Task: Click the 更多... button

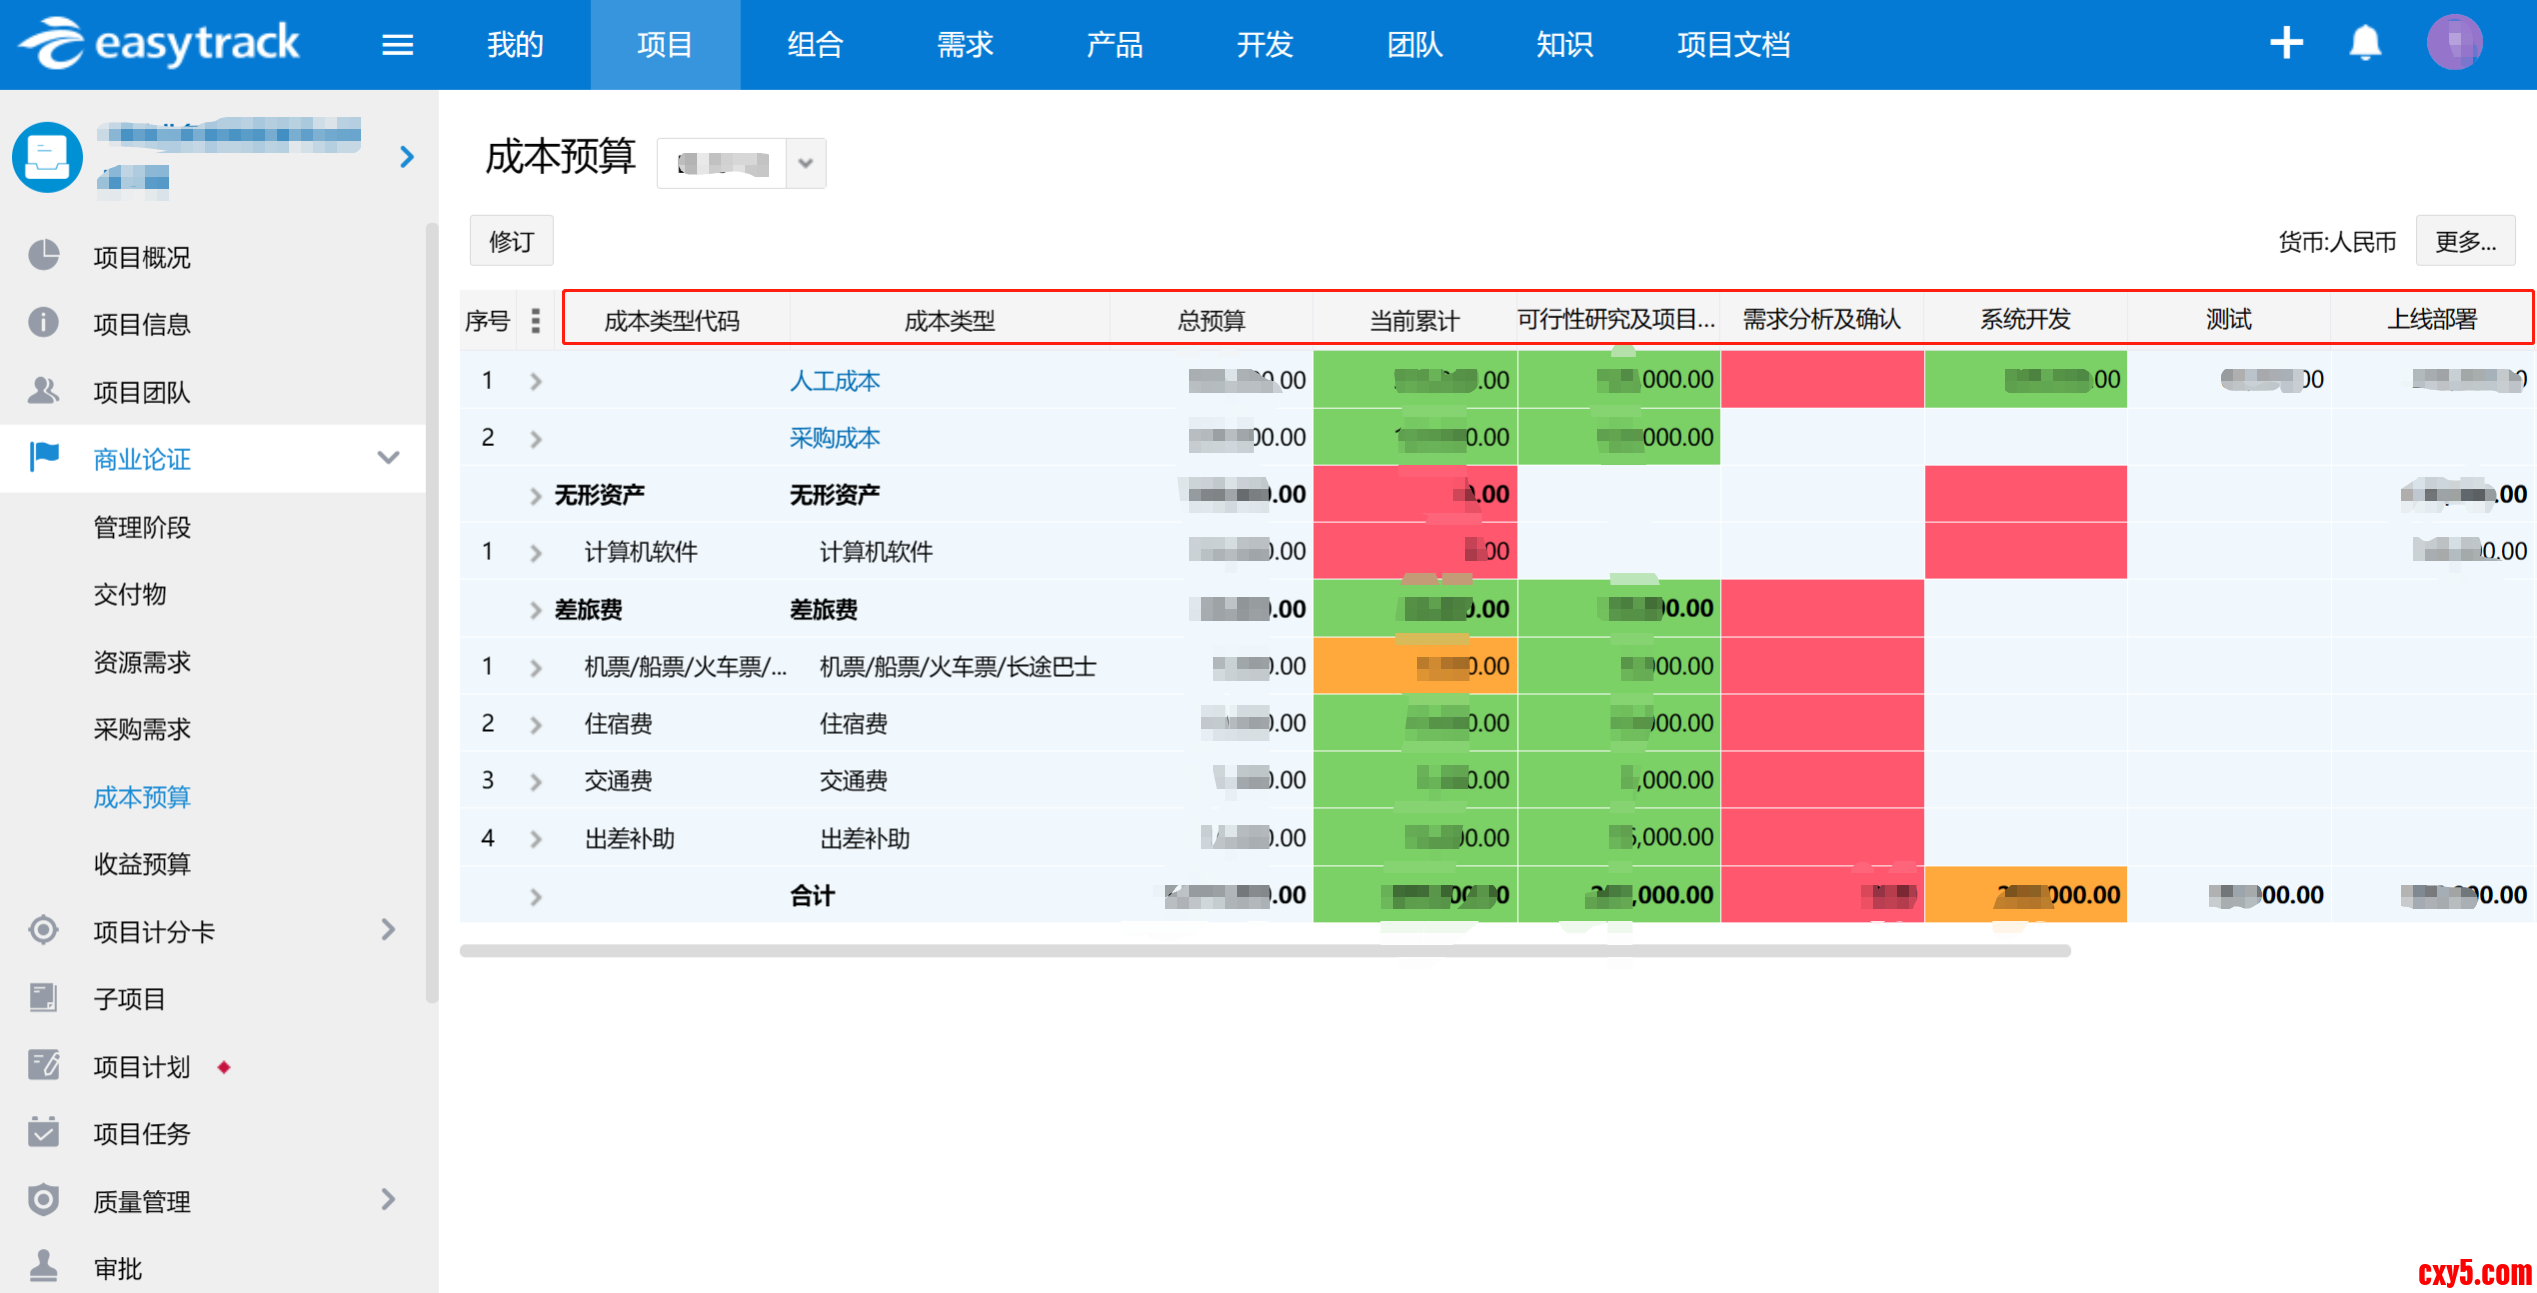Action: pyautogui.click(x=2464, y=241)
